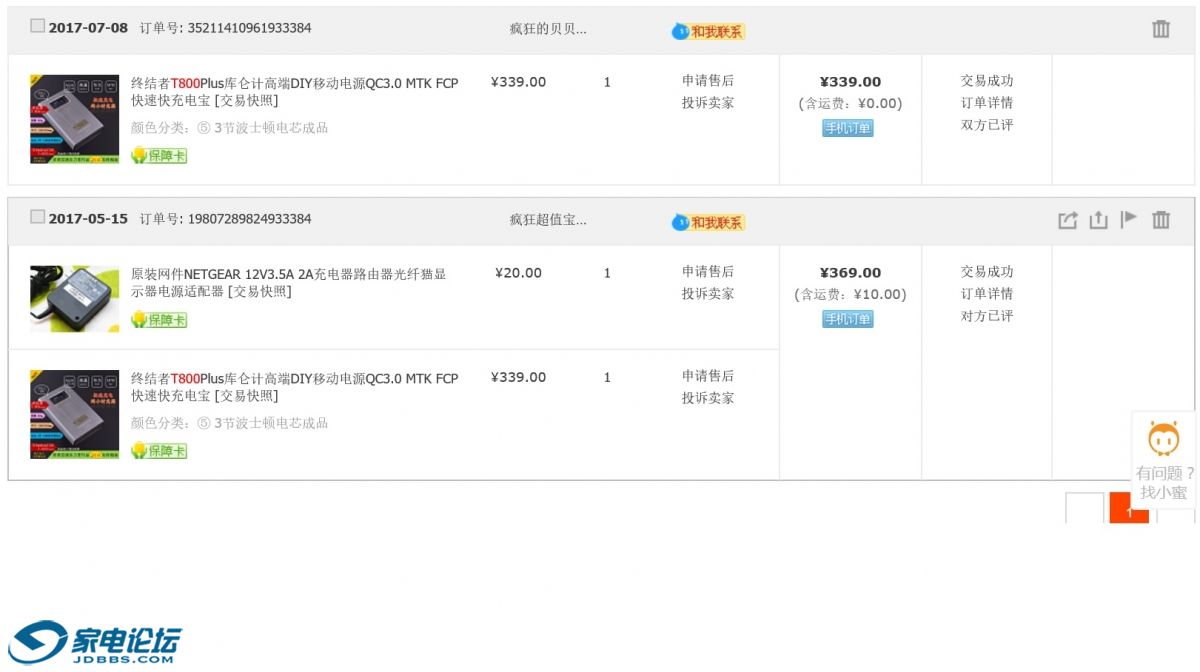Delete the 2017-07-08 order with trash icon
Image resolution: width=1200 pixels, height=672 pixels.
(1160, 29)
